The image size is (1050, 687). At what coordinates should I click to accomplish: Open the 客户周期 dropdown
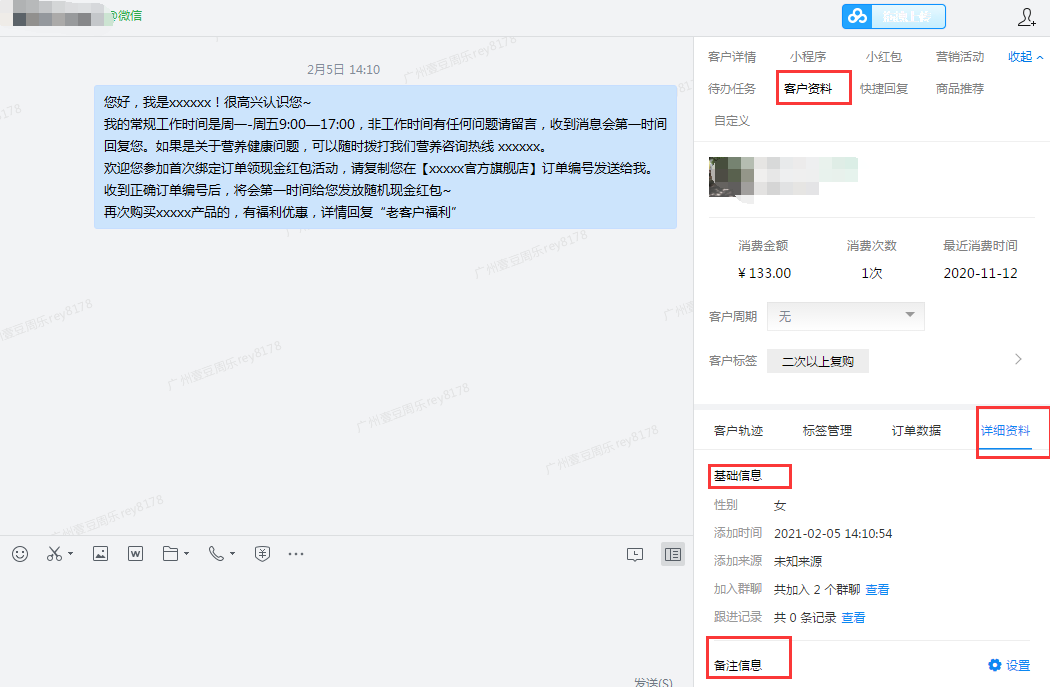(845, 316)
